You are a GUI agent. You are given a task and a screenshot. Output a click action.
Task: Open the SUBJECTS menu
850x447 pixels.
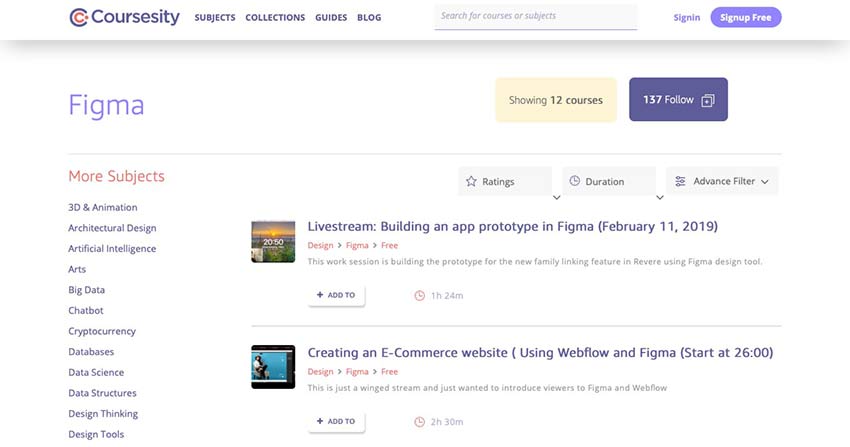(x=215, y=17)
